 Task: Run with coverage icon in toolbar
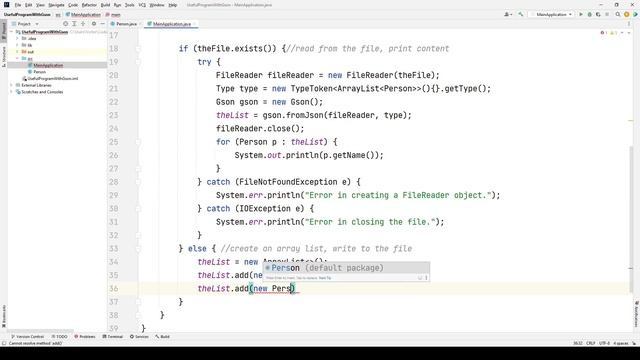tap(598, 14)
